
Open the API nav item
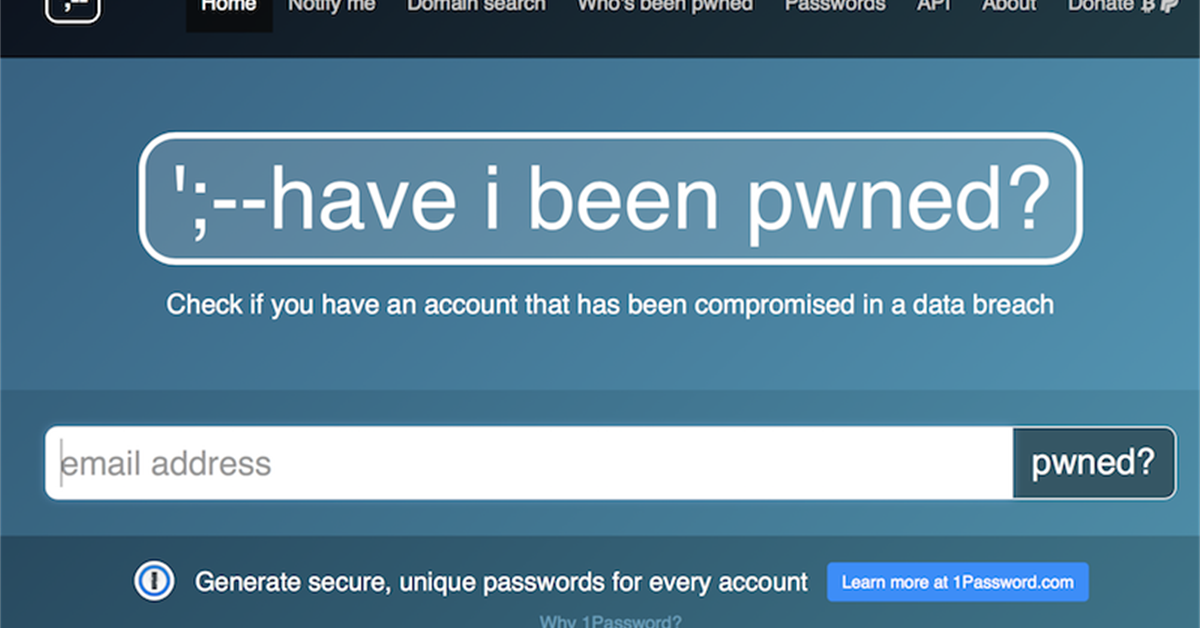[933, 6]
